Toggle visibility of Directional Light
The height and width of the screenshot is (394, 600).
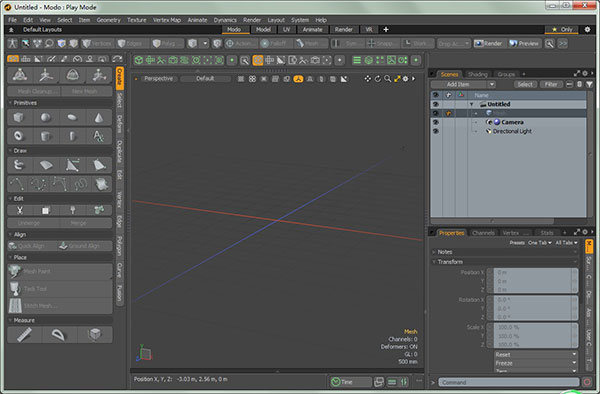(x=435, y=131)
